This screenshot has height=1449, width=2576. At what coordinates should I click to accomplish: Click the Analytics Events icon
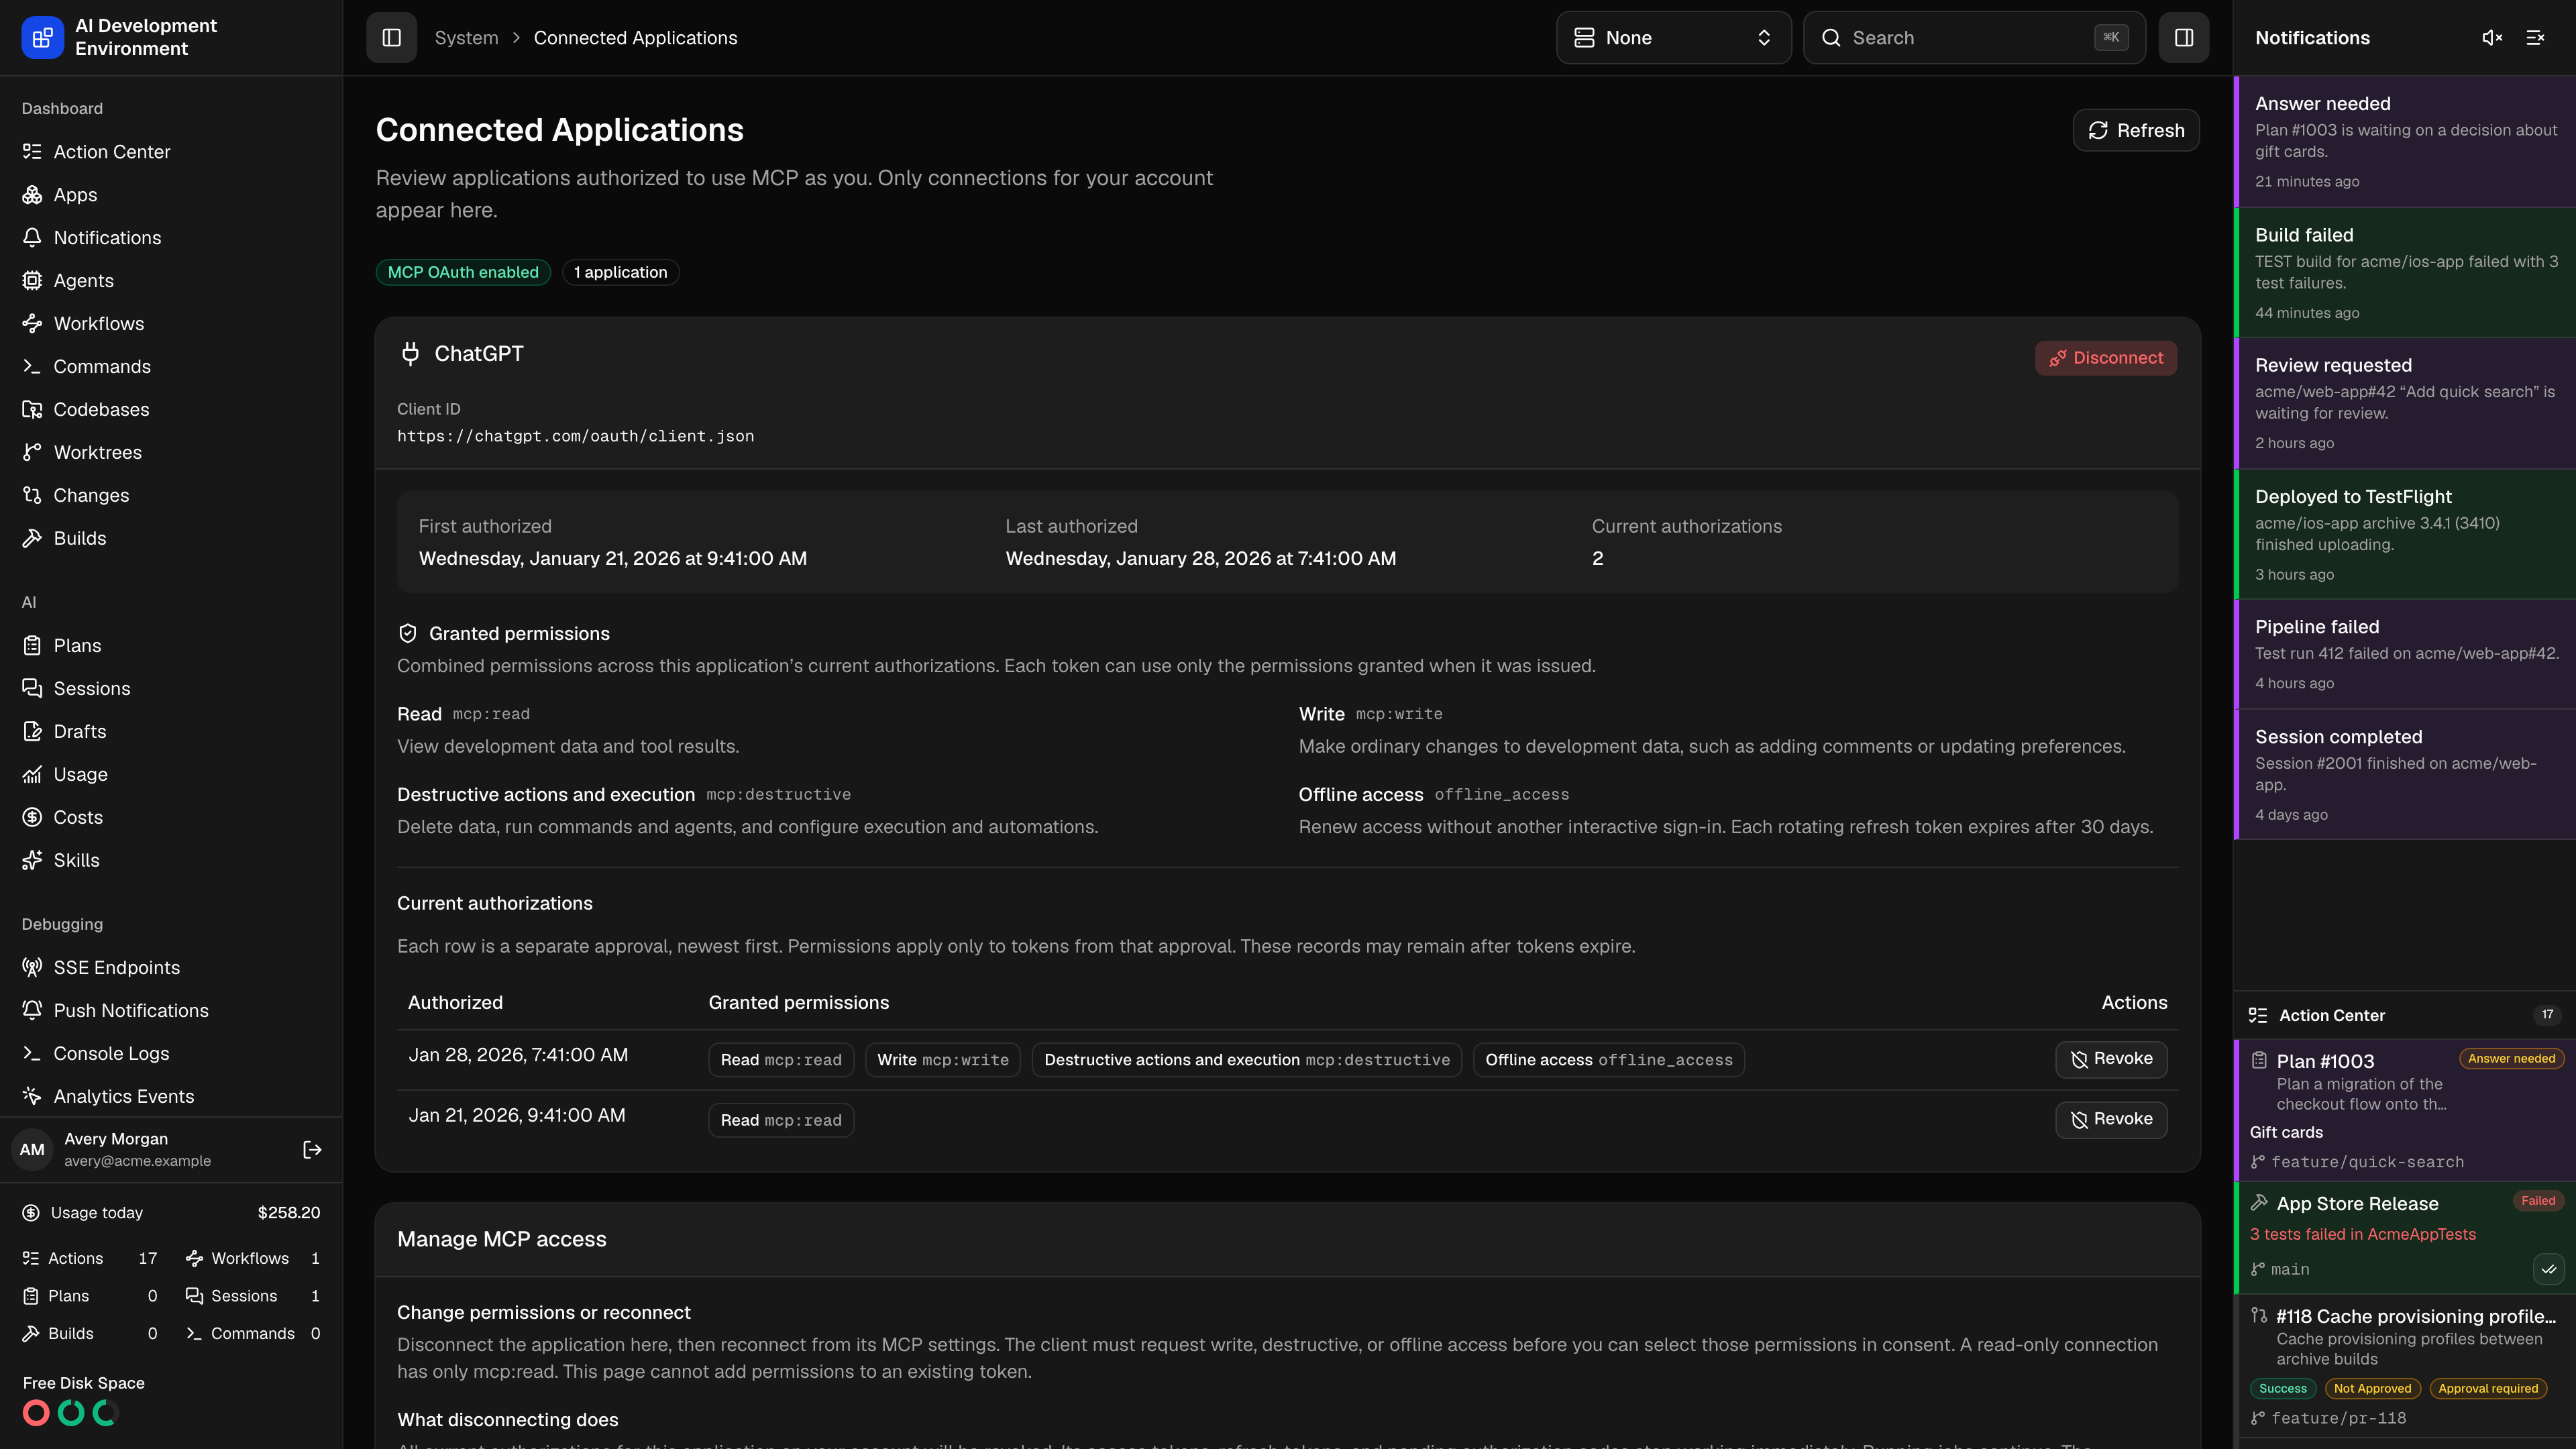32,1097
